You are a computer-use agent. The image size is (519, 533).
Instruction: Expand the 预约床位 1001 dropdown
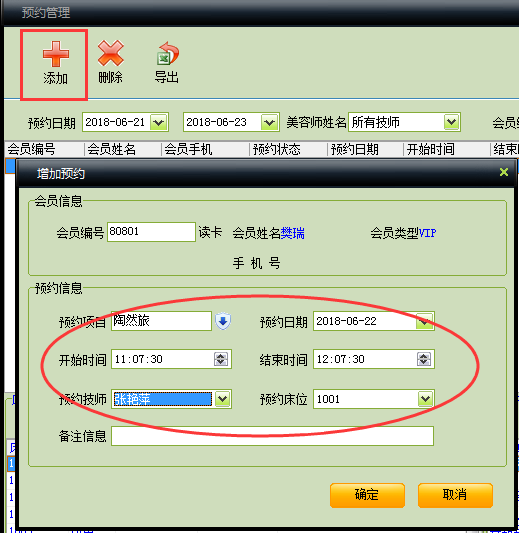[x=425, y=399]
